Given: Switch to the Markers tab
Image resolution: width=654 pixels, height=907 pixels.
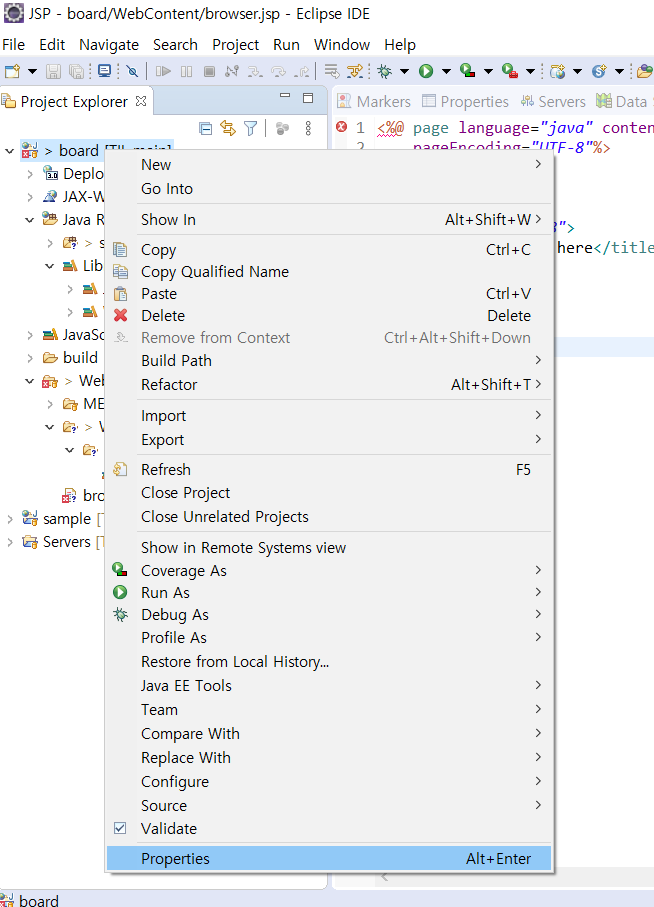Looking at the screenshot, I should tap(374, 101).
